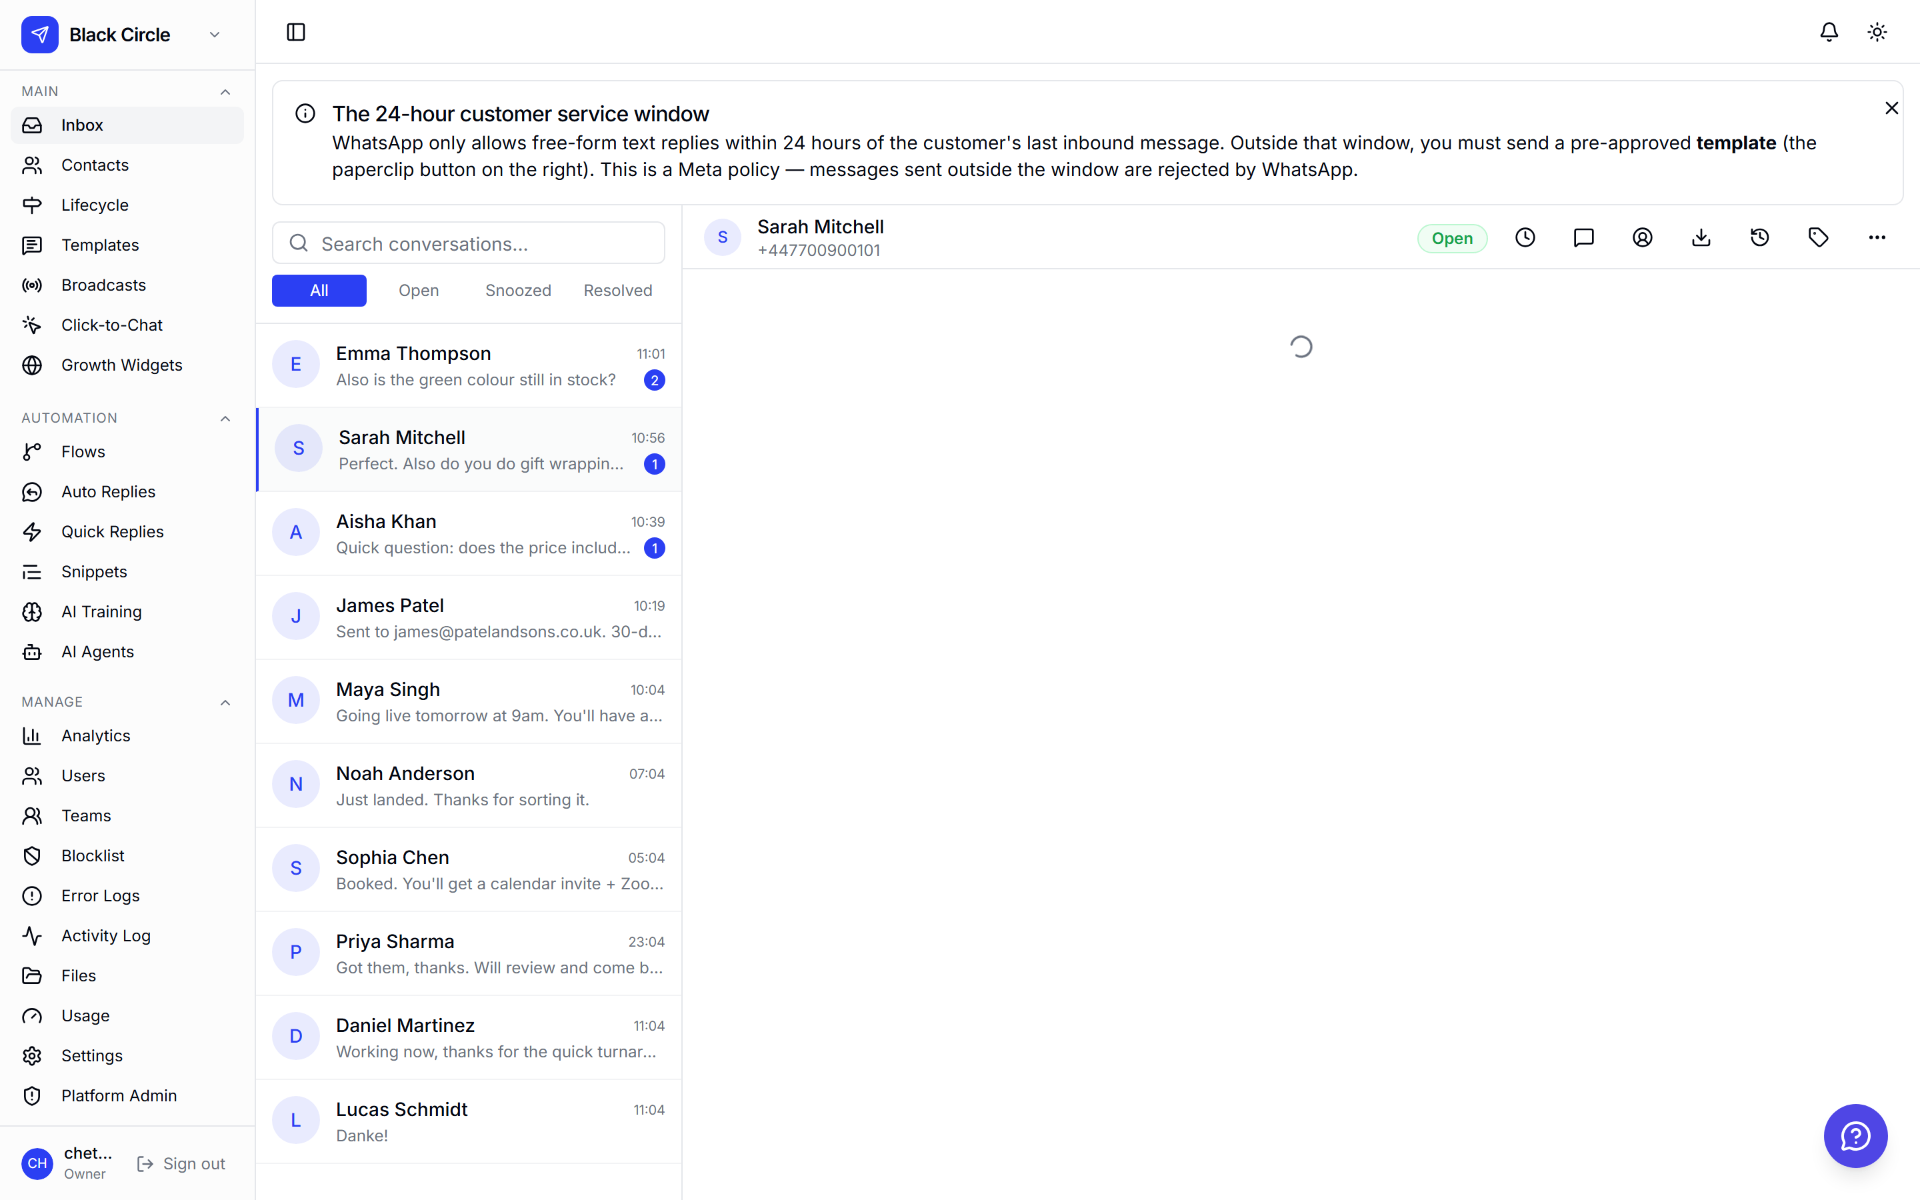The width and height of the screenshot is (1920, 1200).
Task: Open Activity Log in sidebar
Action: [127, 936]
